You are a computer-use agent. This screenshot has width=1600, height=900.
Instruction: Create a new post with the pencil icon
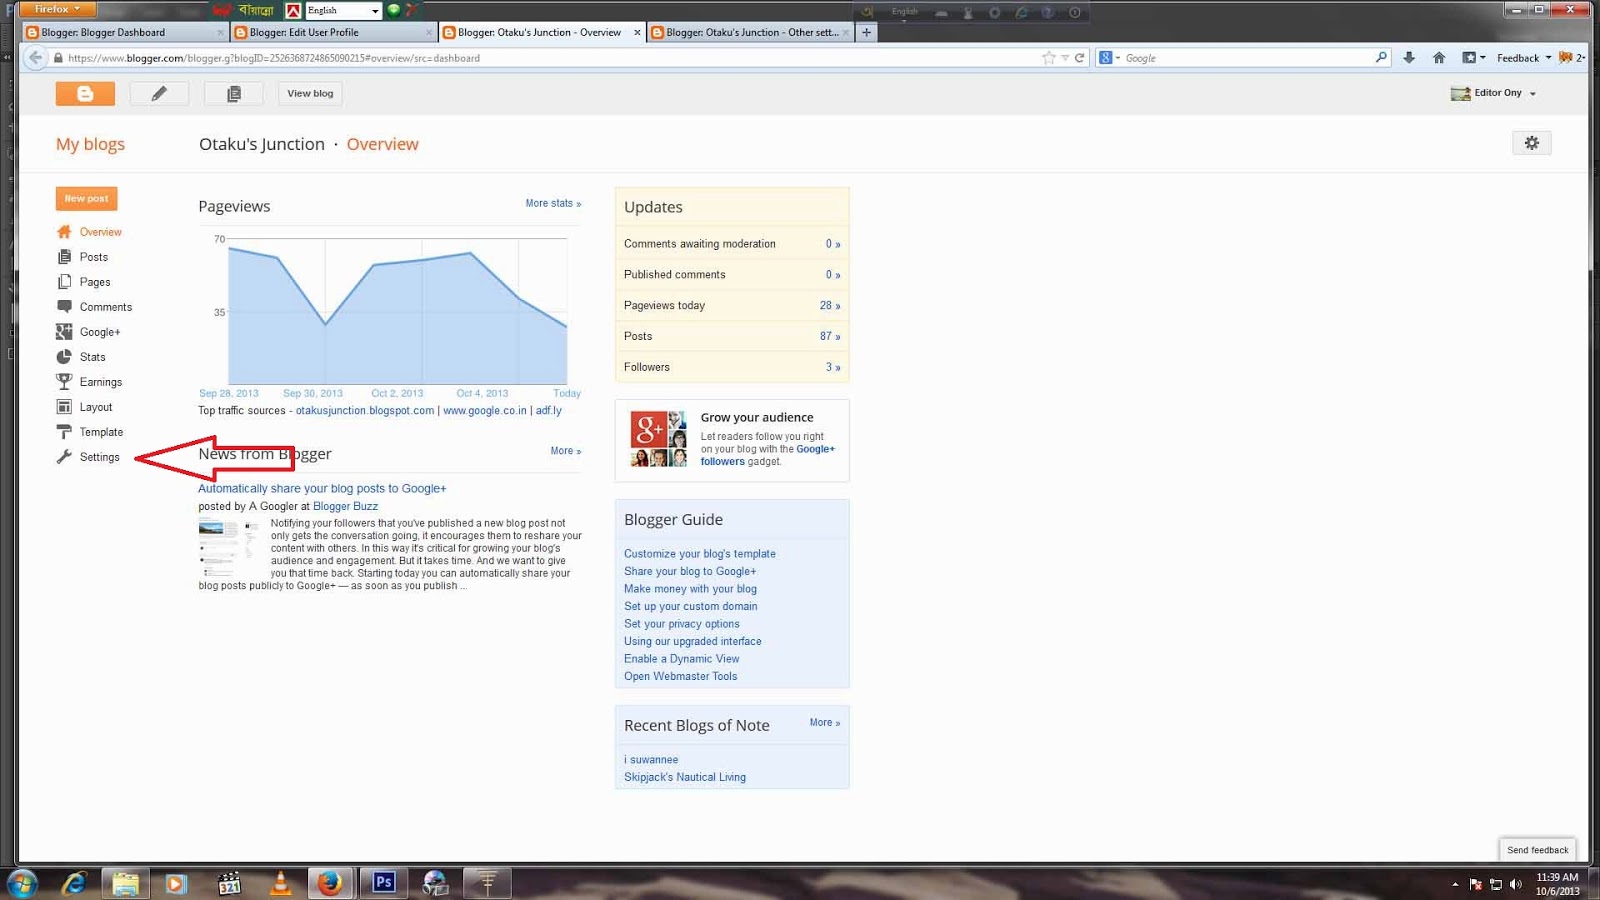pos(159,93)
